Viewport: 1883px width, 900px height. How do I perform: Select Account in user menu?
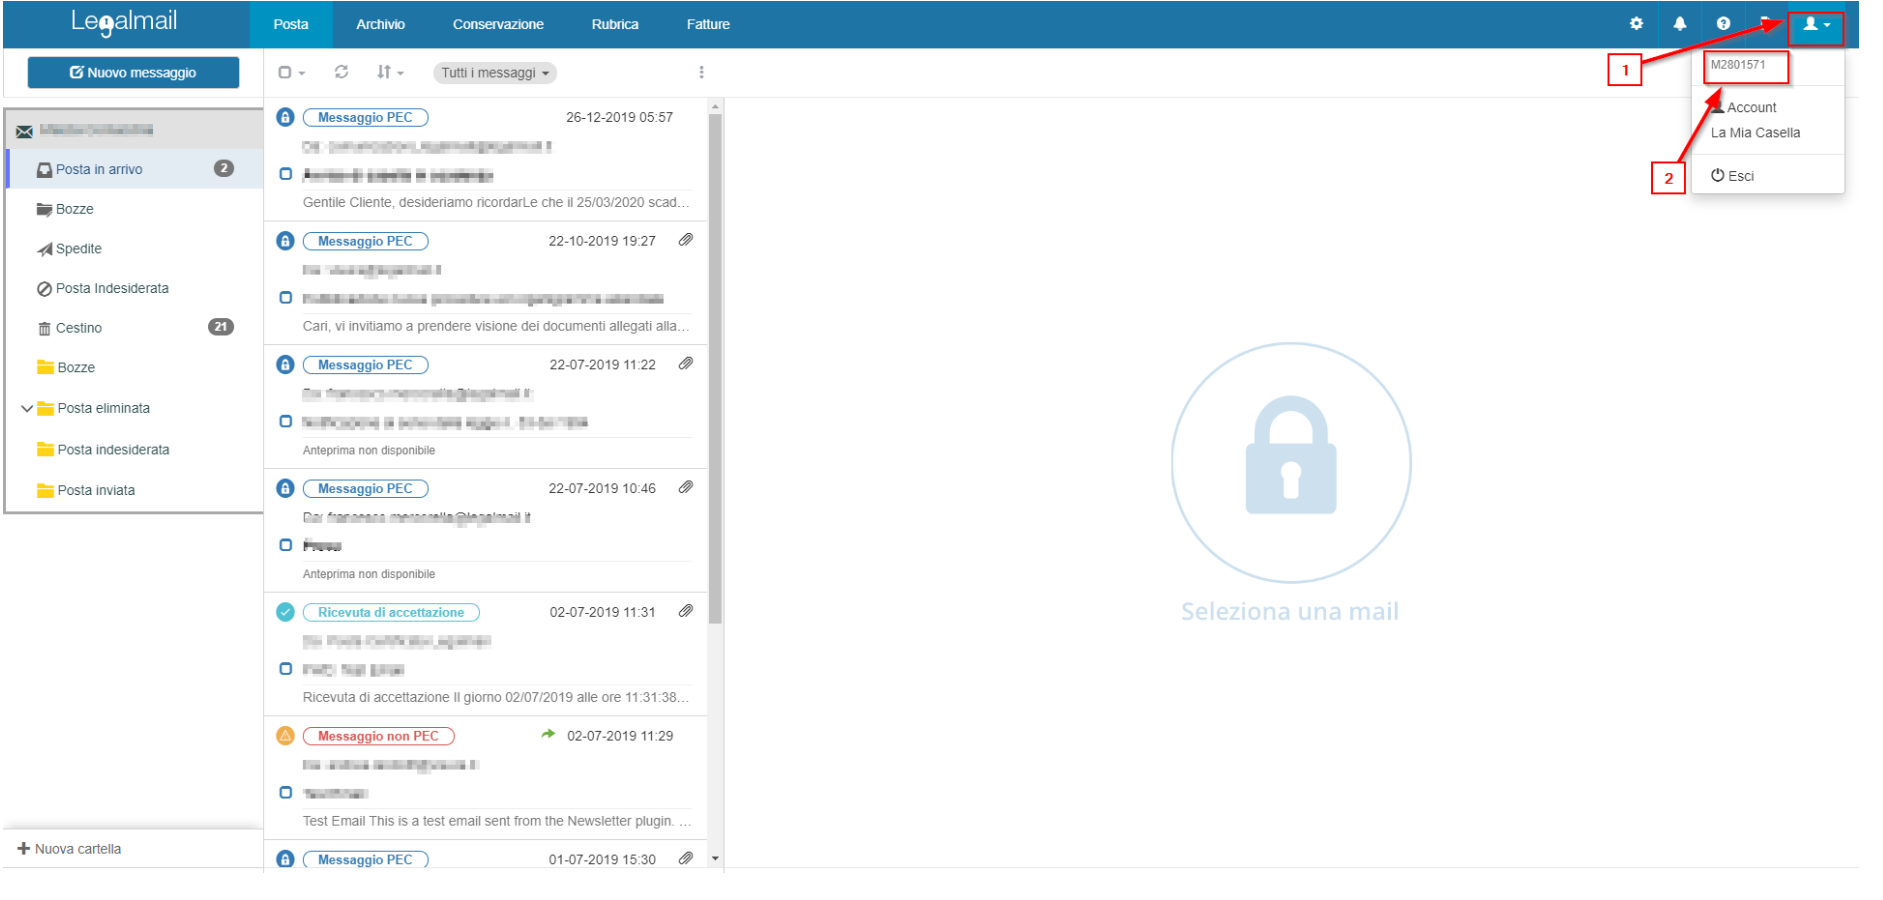[1744, 107]
